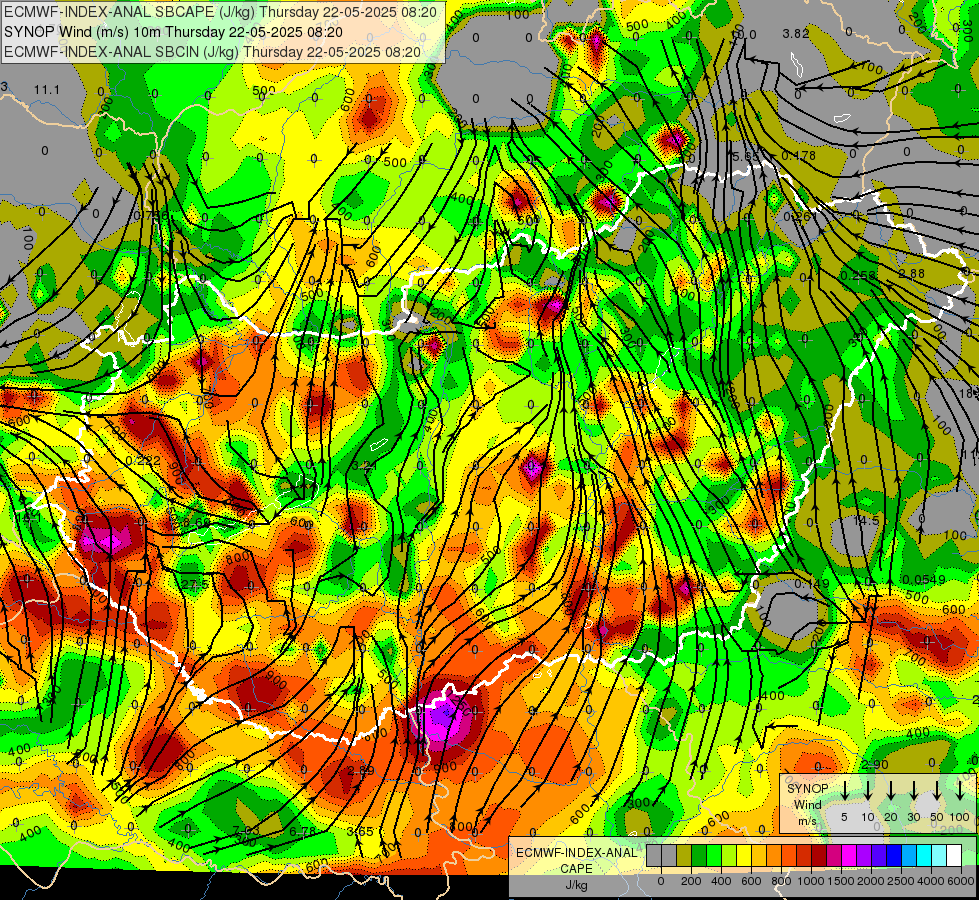Viewport: 979px width, 900px height.
Task: Select the first gray swatch in CAPE legend
Action: click(654, 855)
